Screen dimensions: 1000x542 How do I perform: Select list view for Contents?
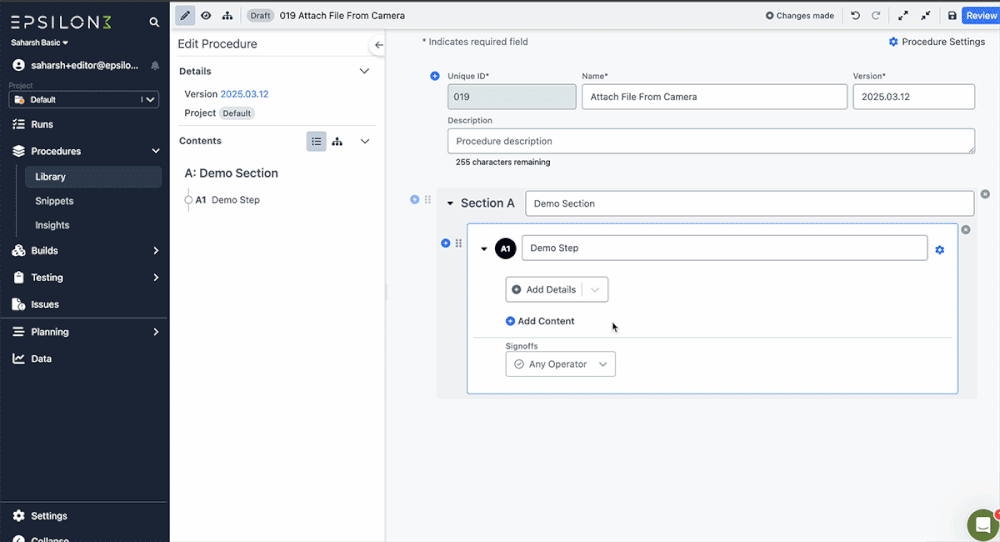316,142
